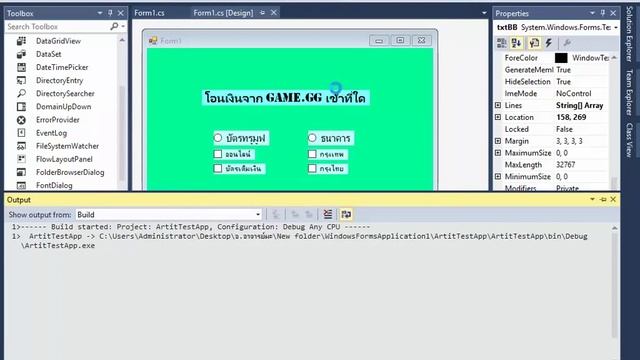Pin the Toolbox panel
The width and height of the screenshot is (640, 360).
tap(110, 13)
